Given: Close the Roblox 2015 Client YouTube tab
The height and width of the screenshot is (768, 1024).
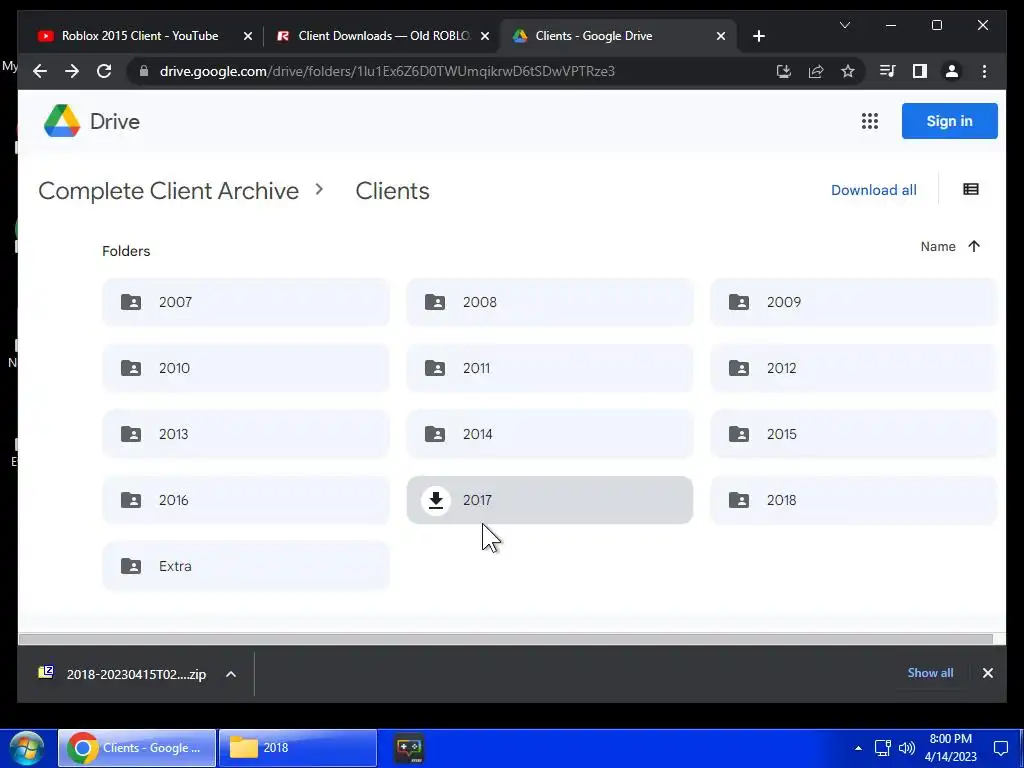Looking at the screenshot, I should (248, 37).
